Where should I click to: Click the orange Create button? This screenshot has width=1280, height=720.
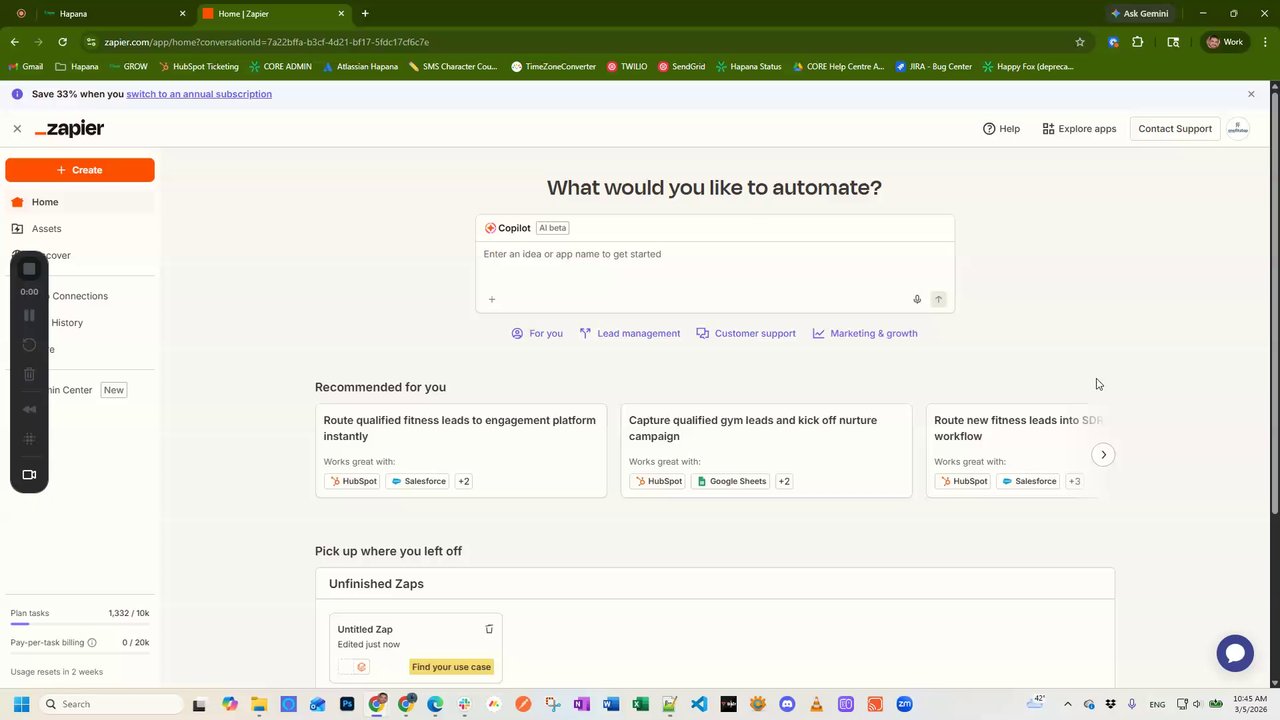[x=80, y=170]
